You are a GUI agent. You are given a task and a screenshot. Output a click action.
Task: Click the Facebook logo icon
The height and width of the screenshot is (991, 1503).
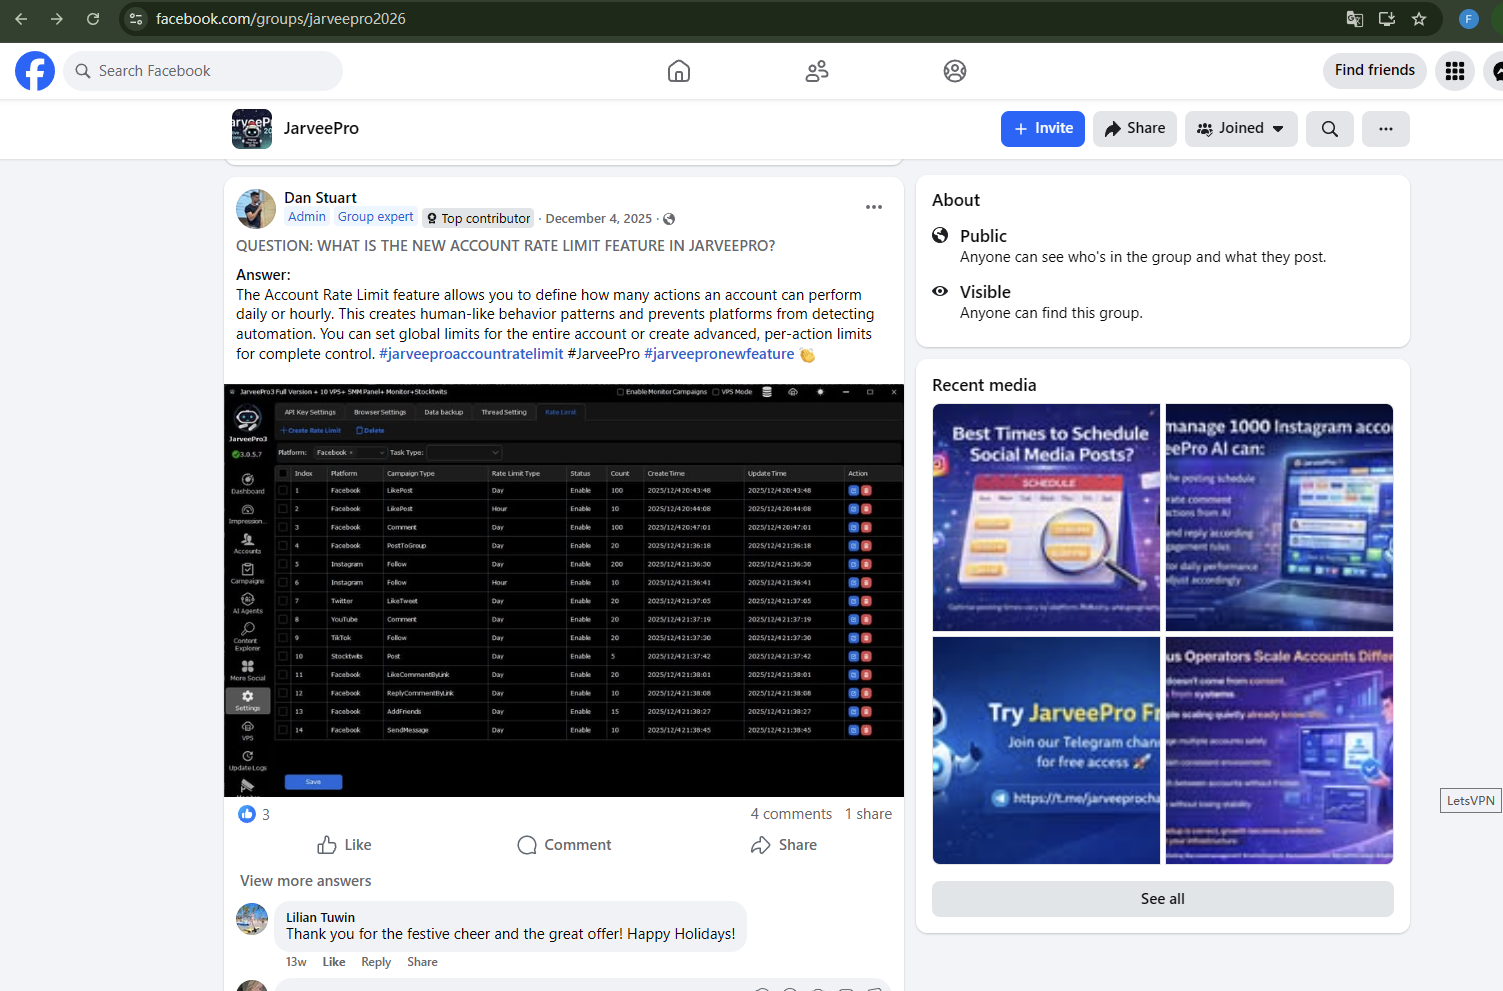pyautogui.click(x=35, y=71)
